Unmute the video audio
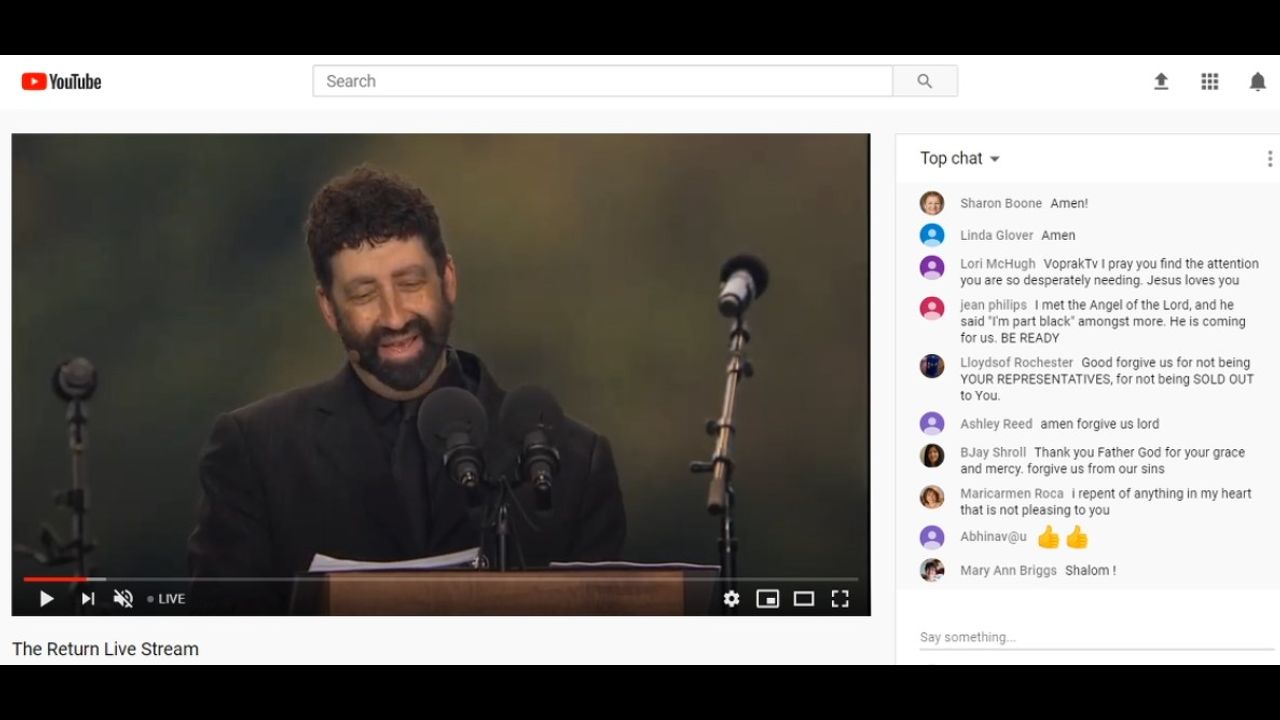Image resolution: width=1280 pixels, height=720 pixels. tap(123, 599)
